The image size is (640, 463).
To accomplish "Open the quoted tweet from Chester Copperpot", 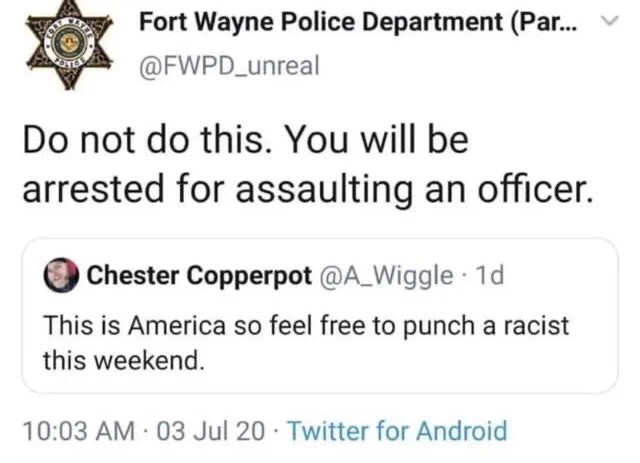I will point(320,316).
